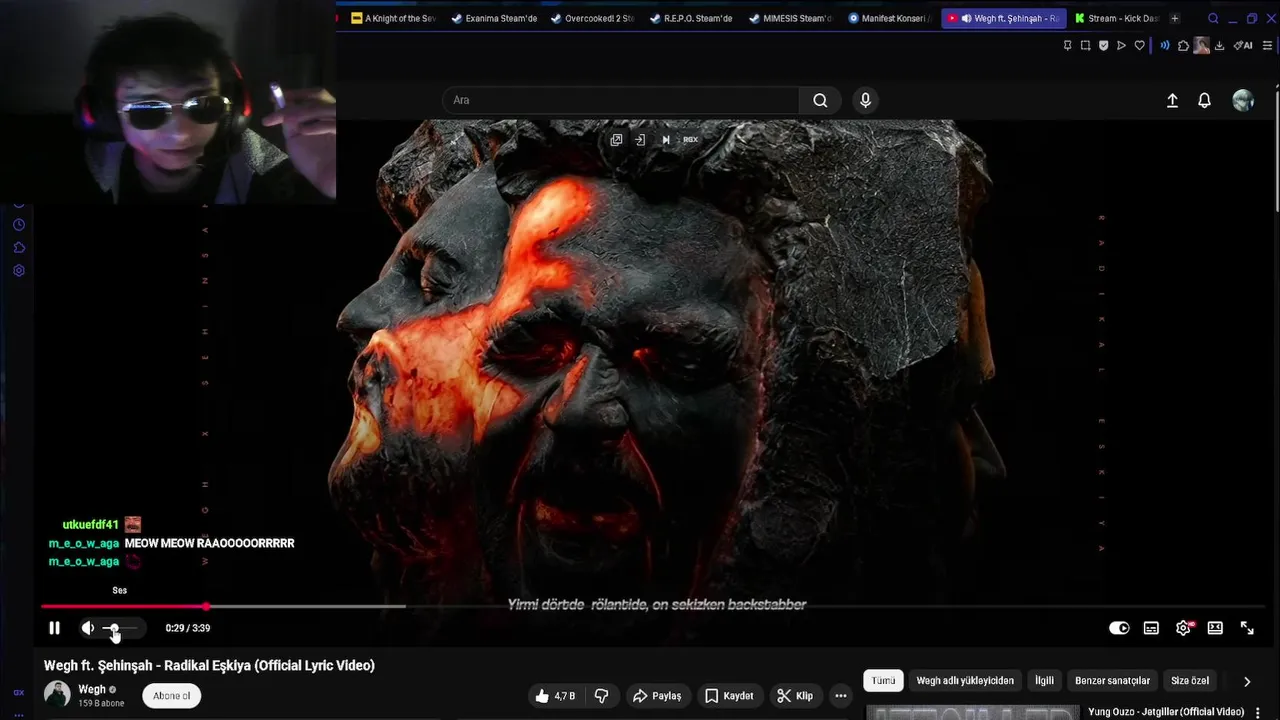
Task: Open the Wegh channel avatar
Action: 57,694
